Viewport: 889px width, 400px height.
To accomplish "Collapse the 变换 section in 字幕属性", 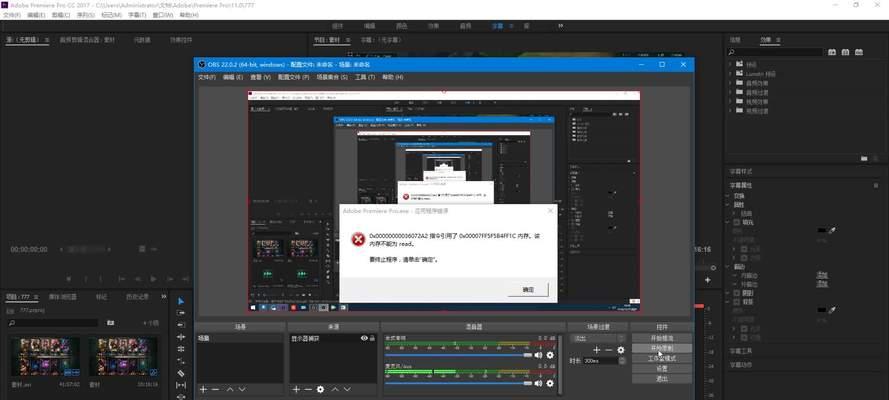I will 729,196.
